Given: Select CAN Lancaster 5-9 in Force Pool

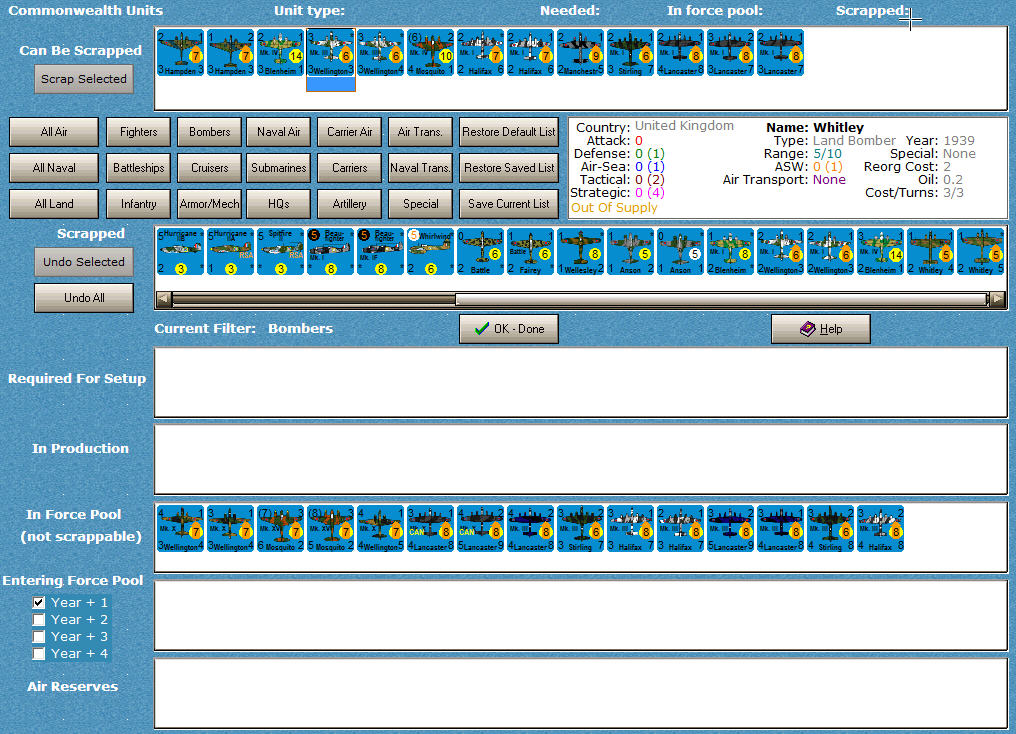Looking at the screenshot, I should 480,529.
